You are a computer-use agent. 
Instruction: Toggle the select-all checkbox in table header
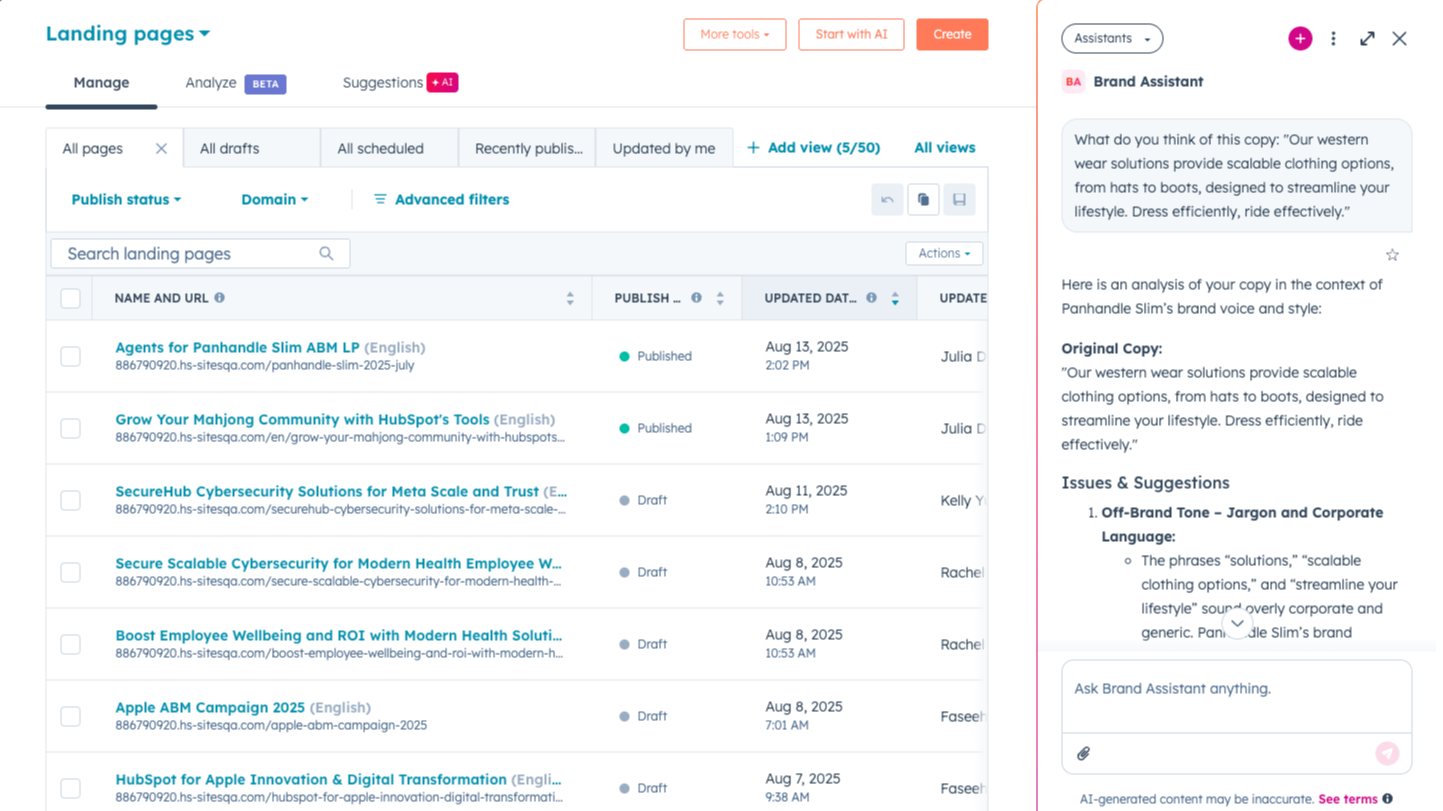pos(70,298)
